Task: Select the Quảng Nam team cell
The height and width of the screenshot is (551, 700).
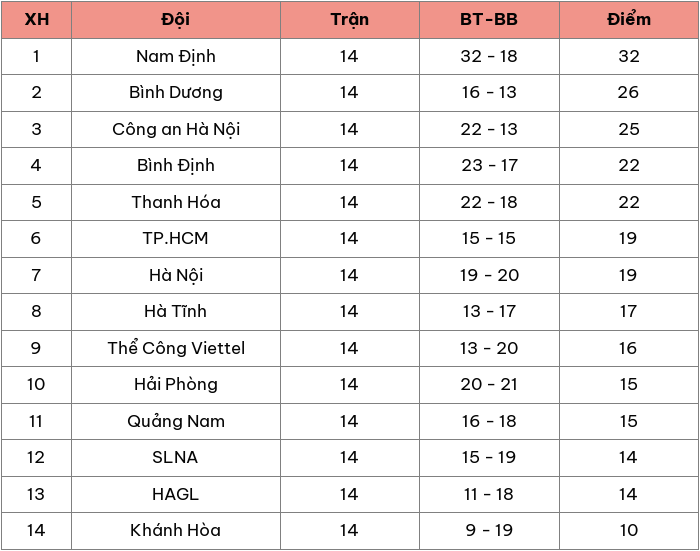Action: 176,421
